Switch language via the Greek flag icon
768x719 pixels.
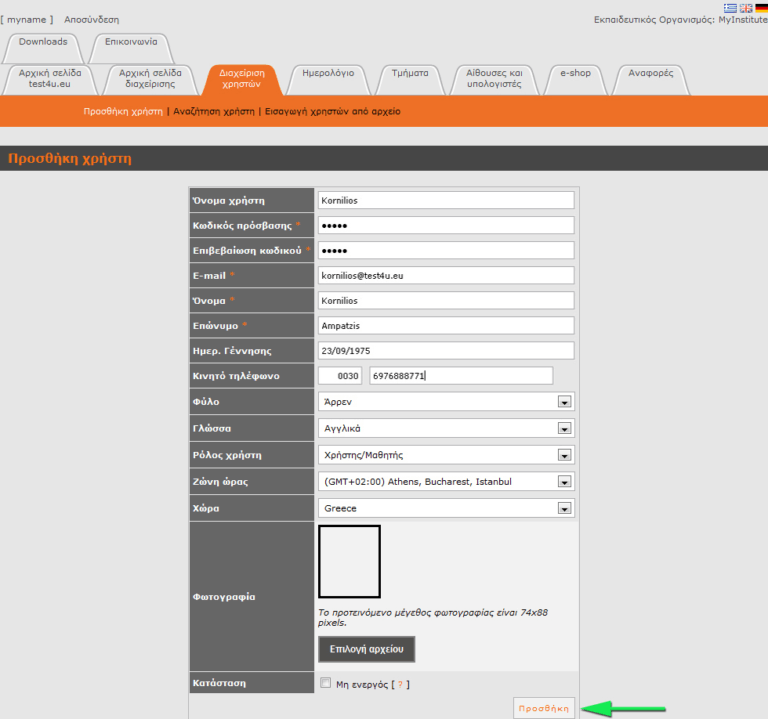pyautogui.click(x=731, y=8)
